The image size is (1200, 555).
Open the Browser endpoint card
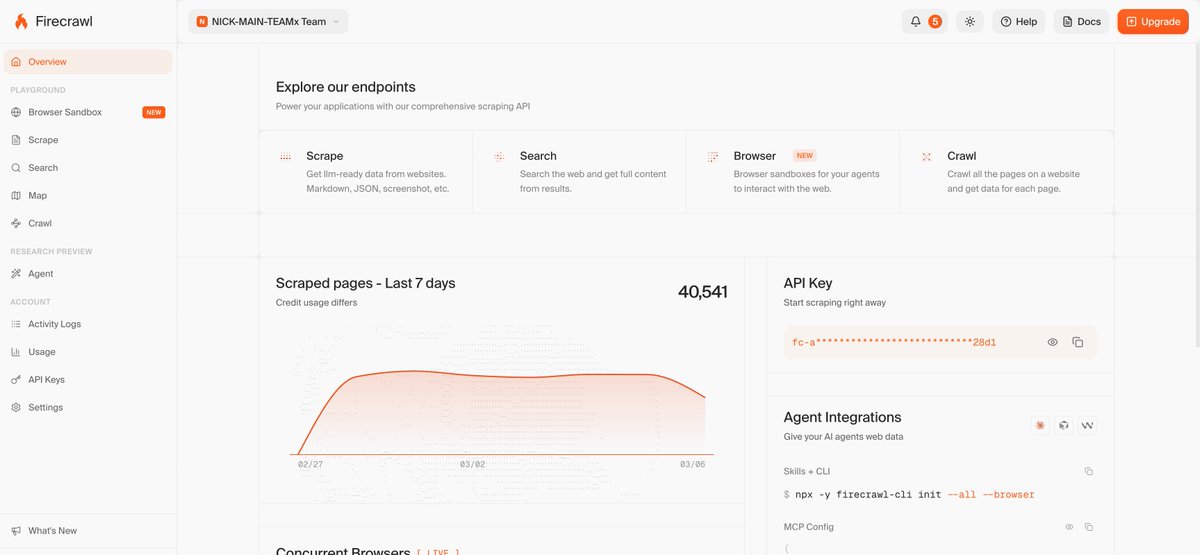pyautogui.click(x=794, y=172)
